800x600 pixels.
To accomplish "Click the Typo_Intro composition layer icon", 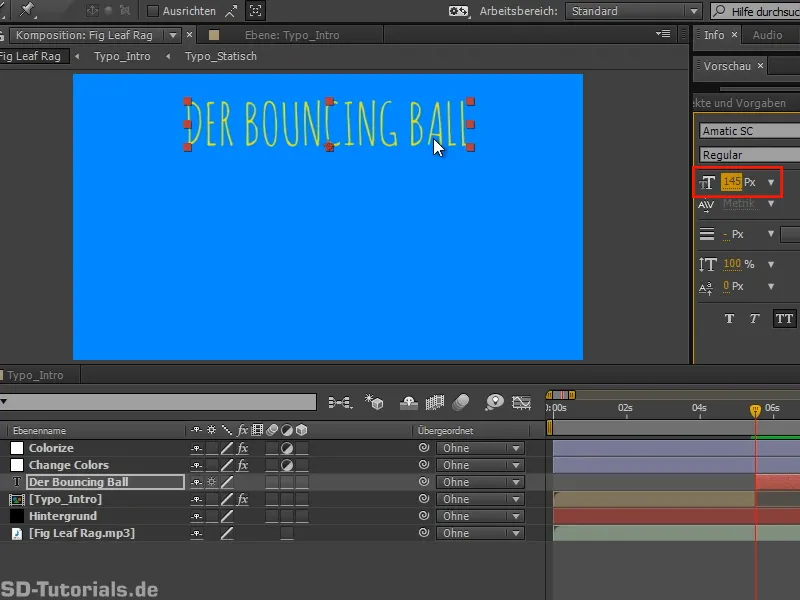I will click(17, 499).
